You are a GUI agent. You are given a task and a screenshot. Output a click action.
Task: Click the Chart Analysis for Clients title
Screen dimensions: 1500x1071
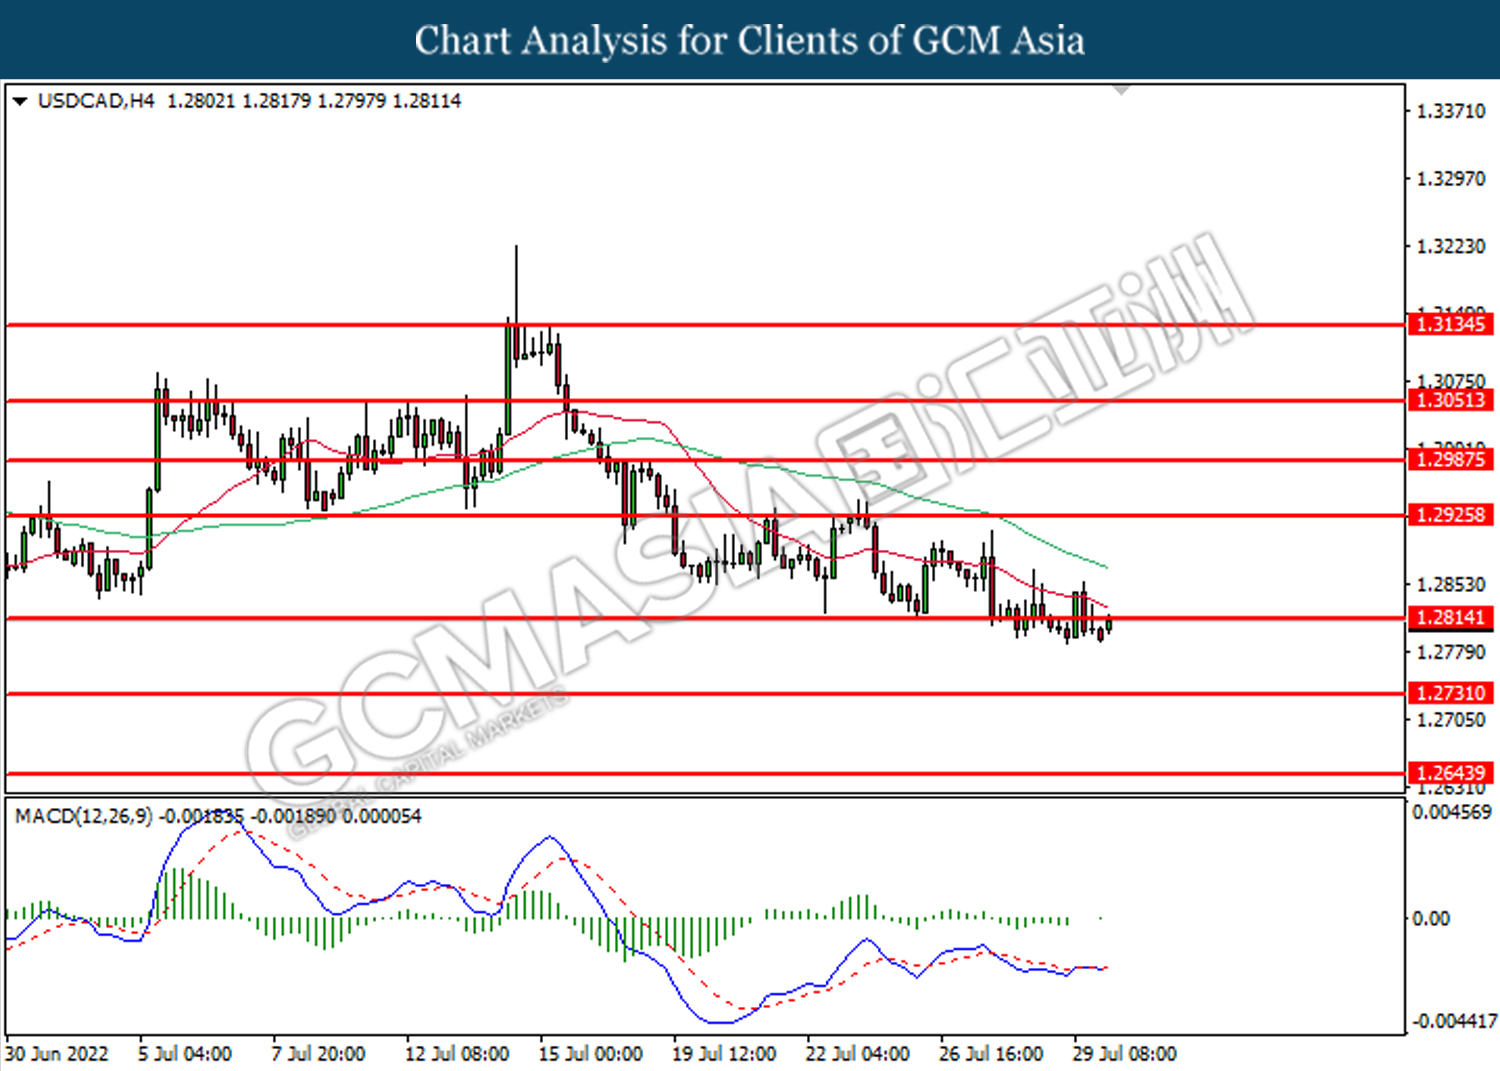pos(750,41)
